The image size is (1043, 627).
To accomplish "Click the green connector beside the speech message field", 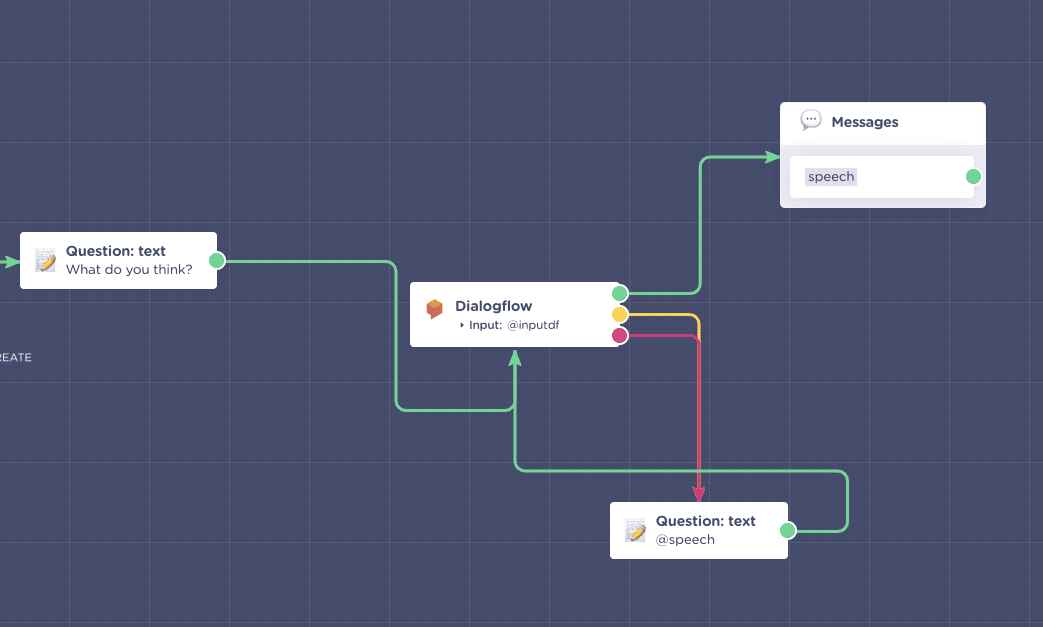I will click(973, 176).
